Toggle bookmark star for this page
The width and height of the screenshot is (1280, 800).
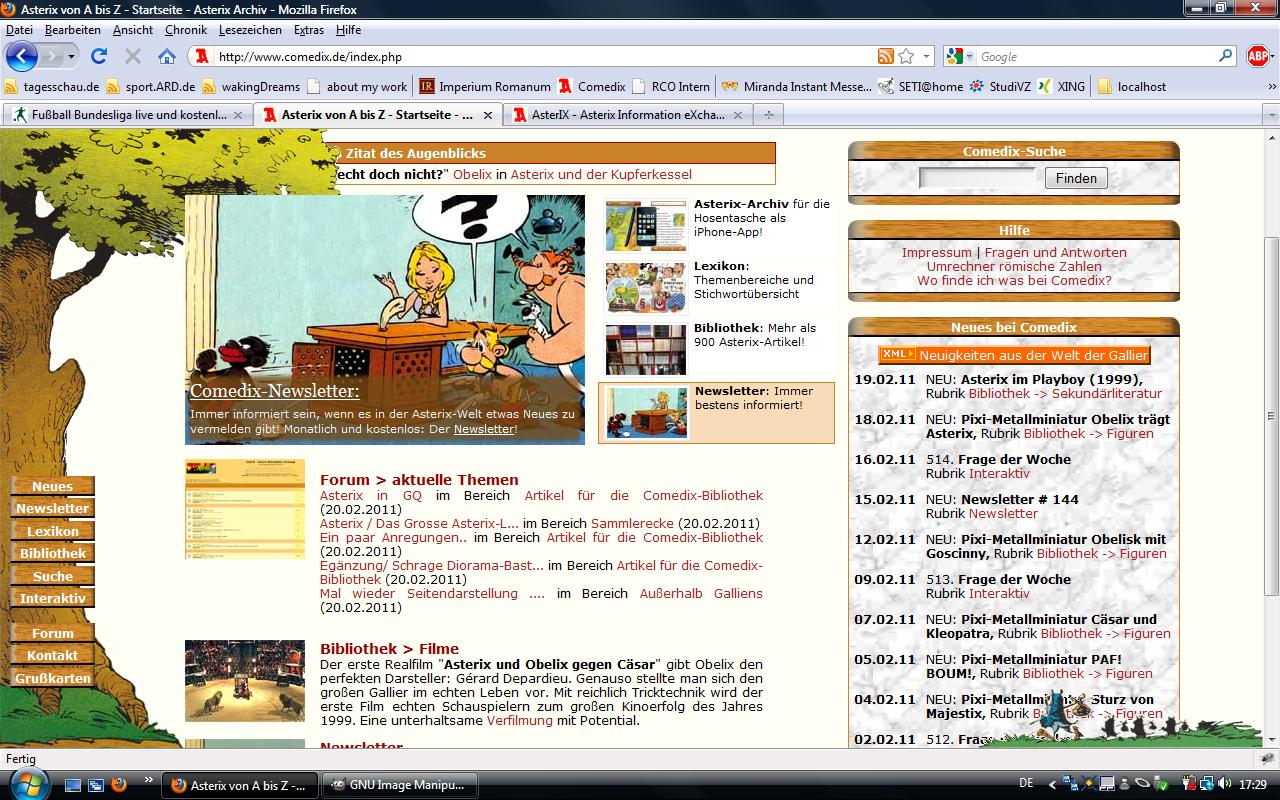coord(907,55)
